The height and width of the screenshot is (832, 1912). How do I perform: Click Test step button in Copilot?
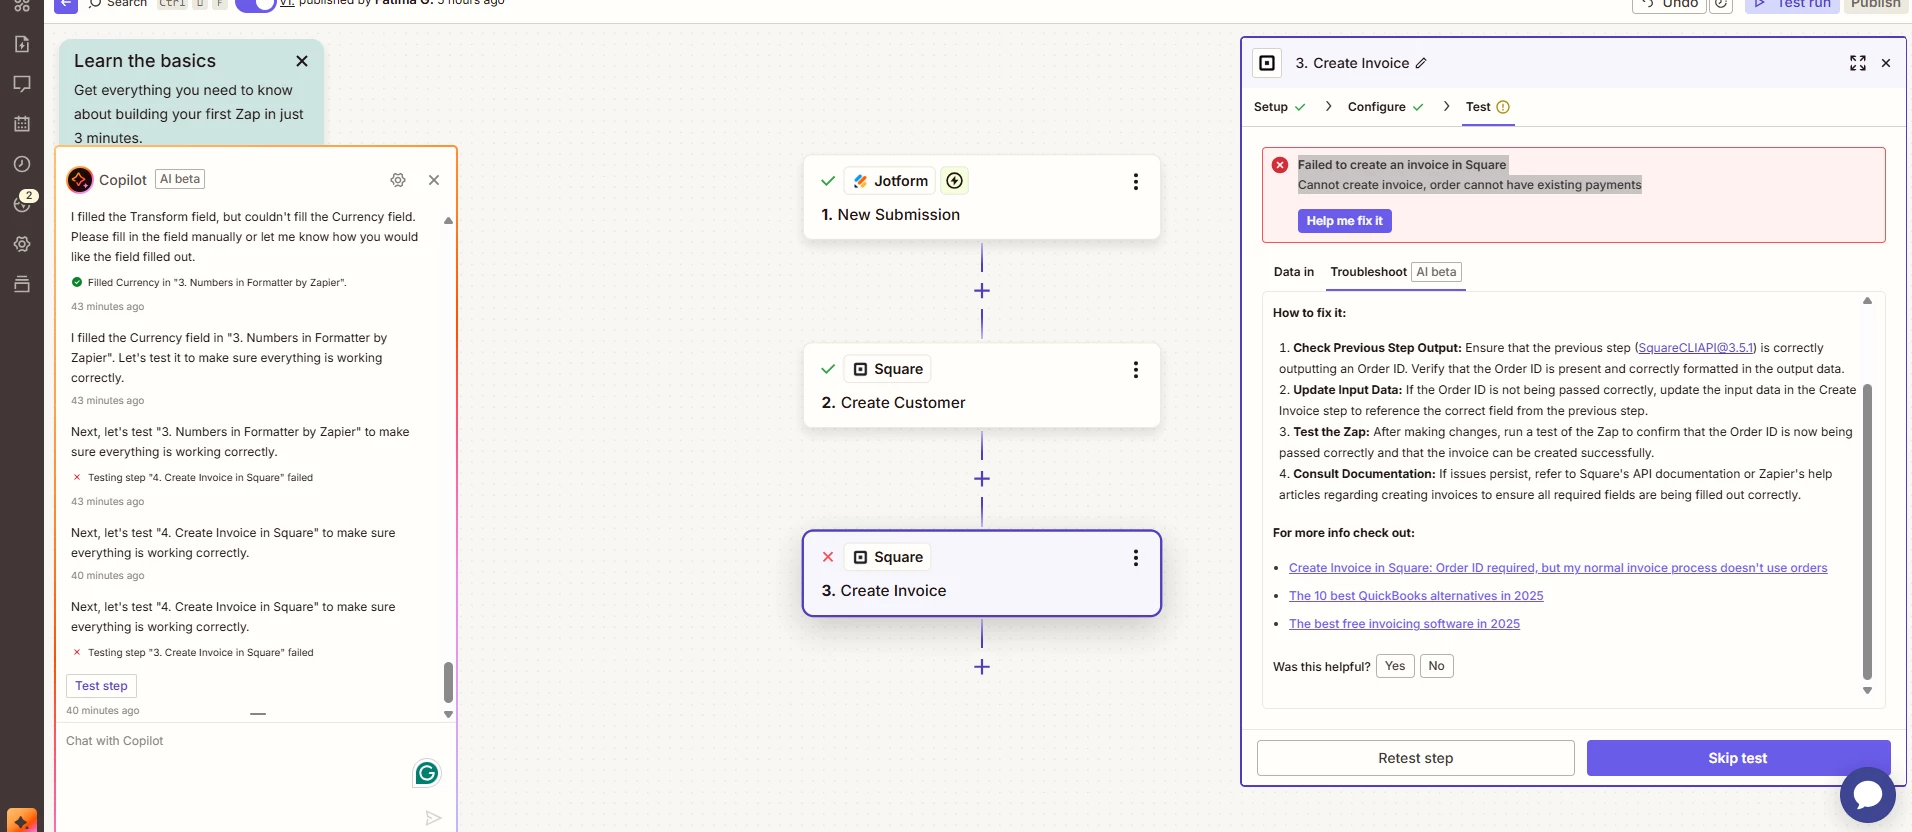pyautogui.click(x=101, y=686)
